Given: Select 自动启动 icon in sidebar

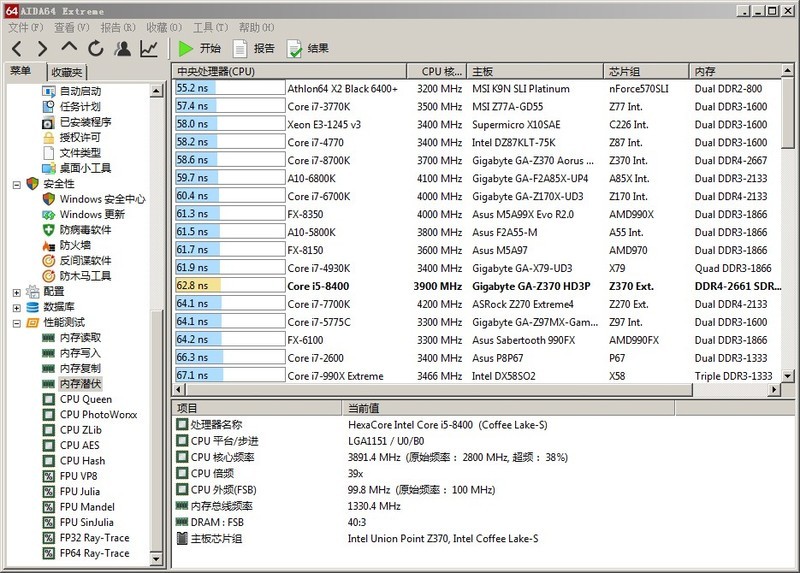Looking at the screenshot, I should [x=48, y=91].
